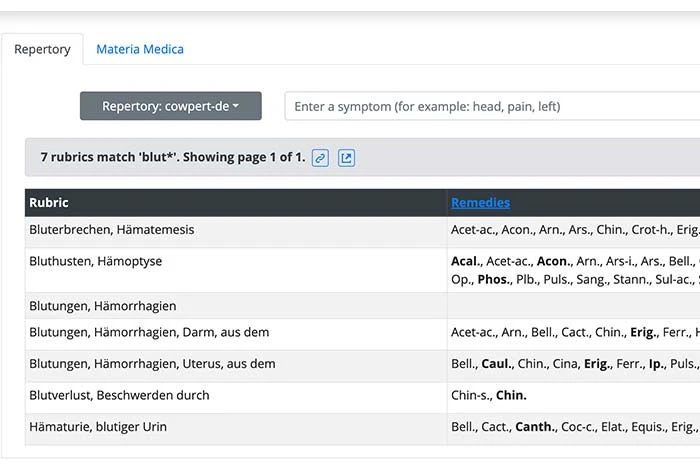The width and height of the screenshot is (700, 470).
Task: Select the Repertory tab
Action: tap(42, 49)
